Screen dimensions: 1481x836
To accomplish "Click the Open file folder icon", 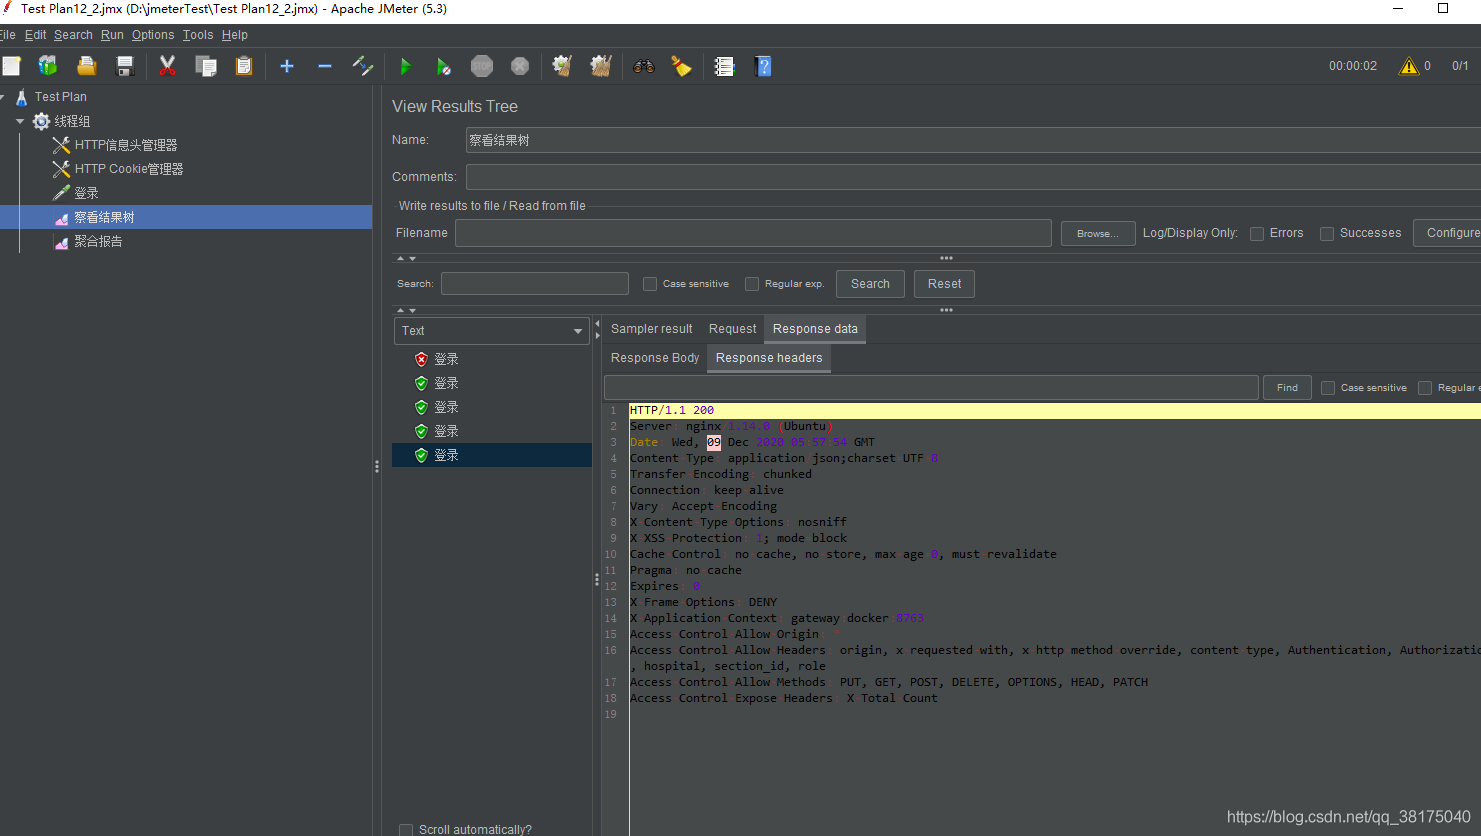I will [x=87, y=66].
